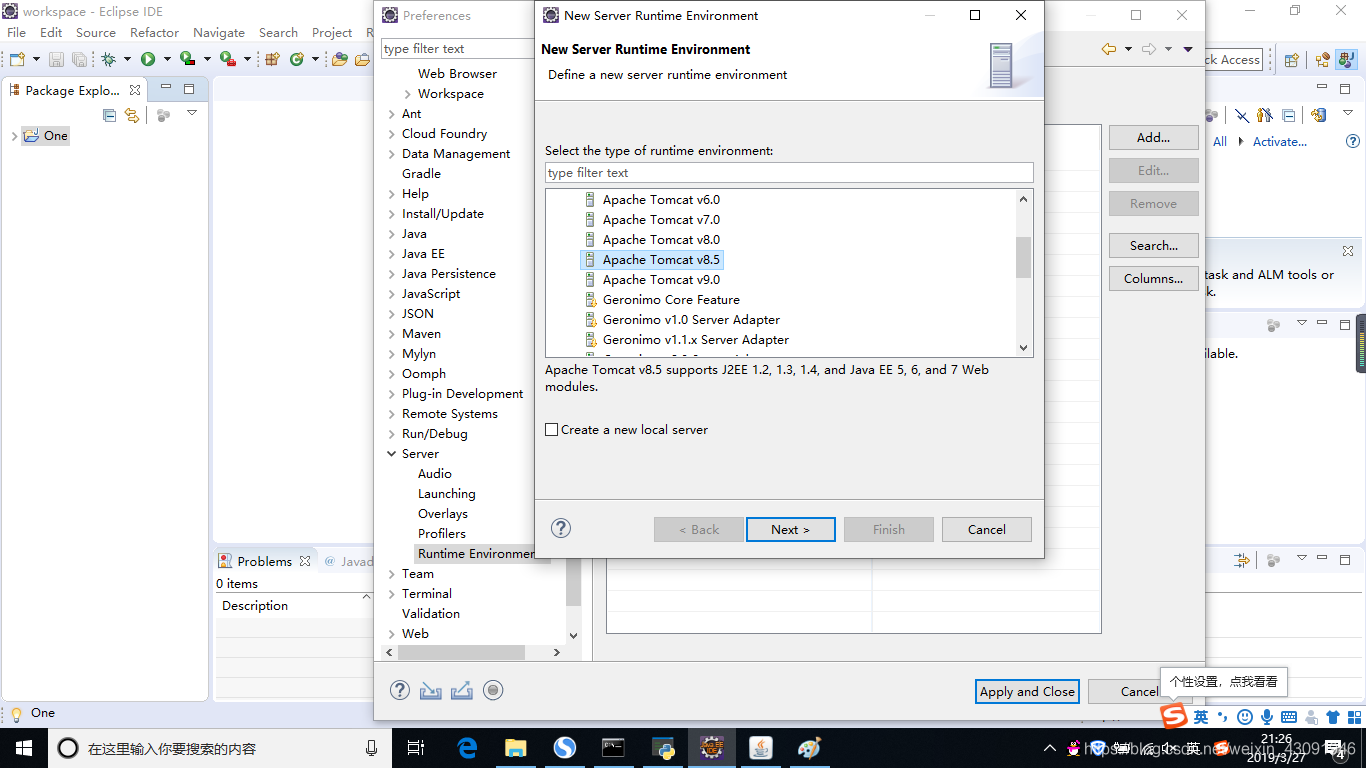Open the Refactor menu
Screen dimensions: 1366x768
point(155,32)
